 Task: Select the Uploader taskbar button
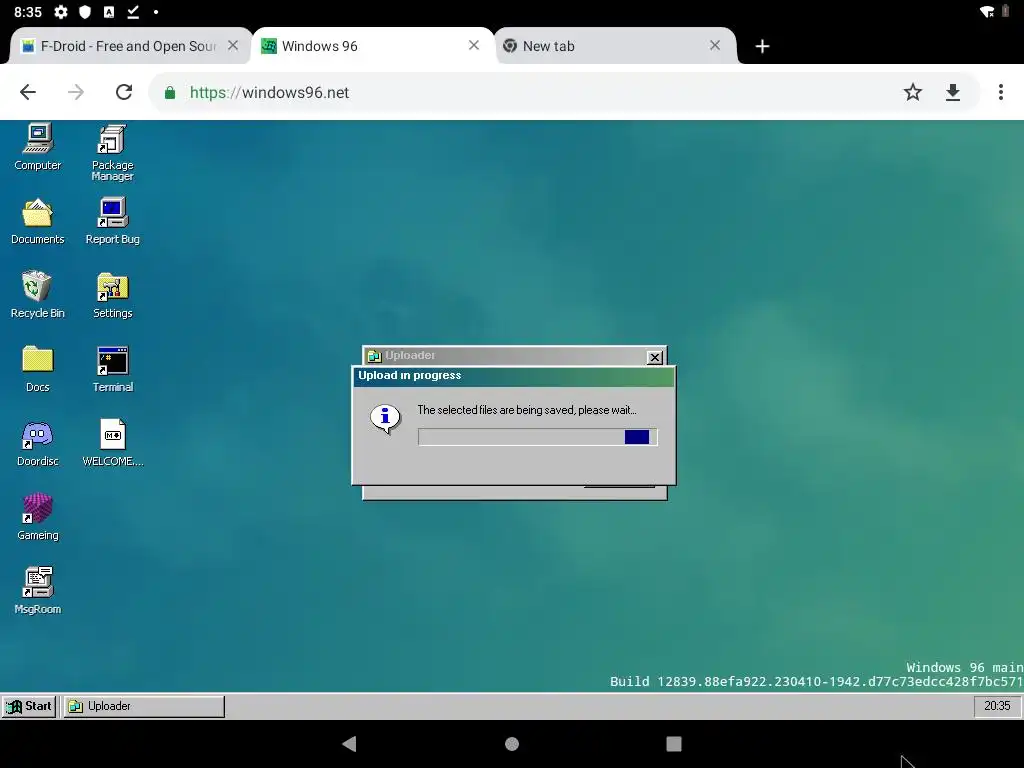(x=144, y=706)
